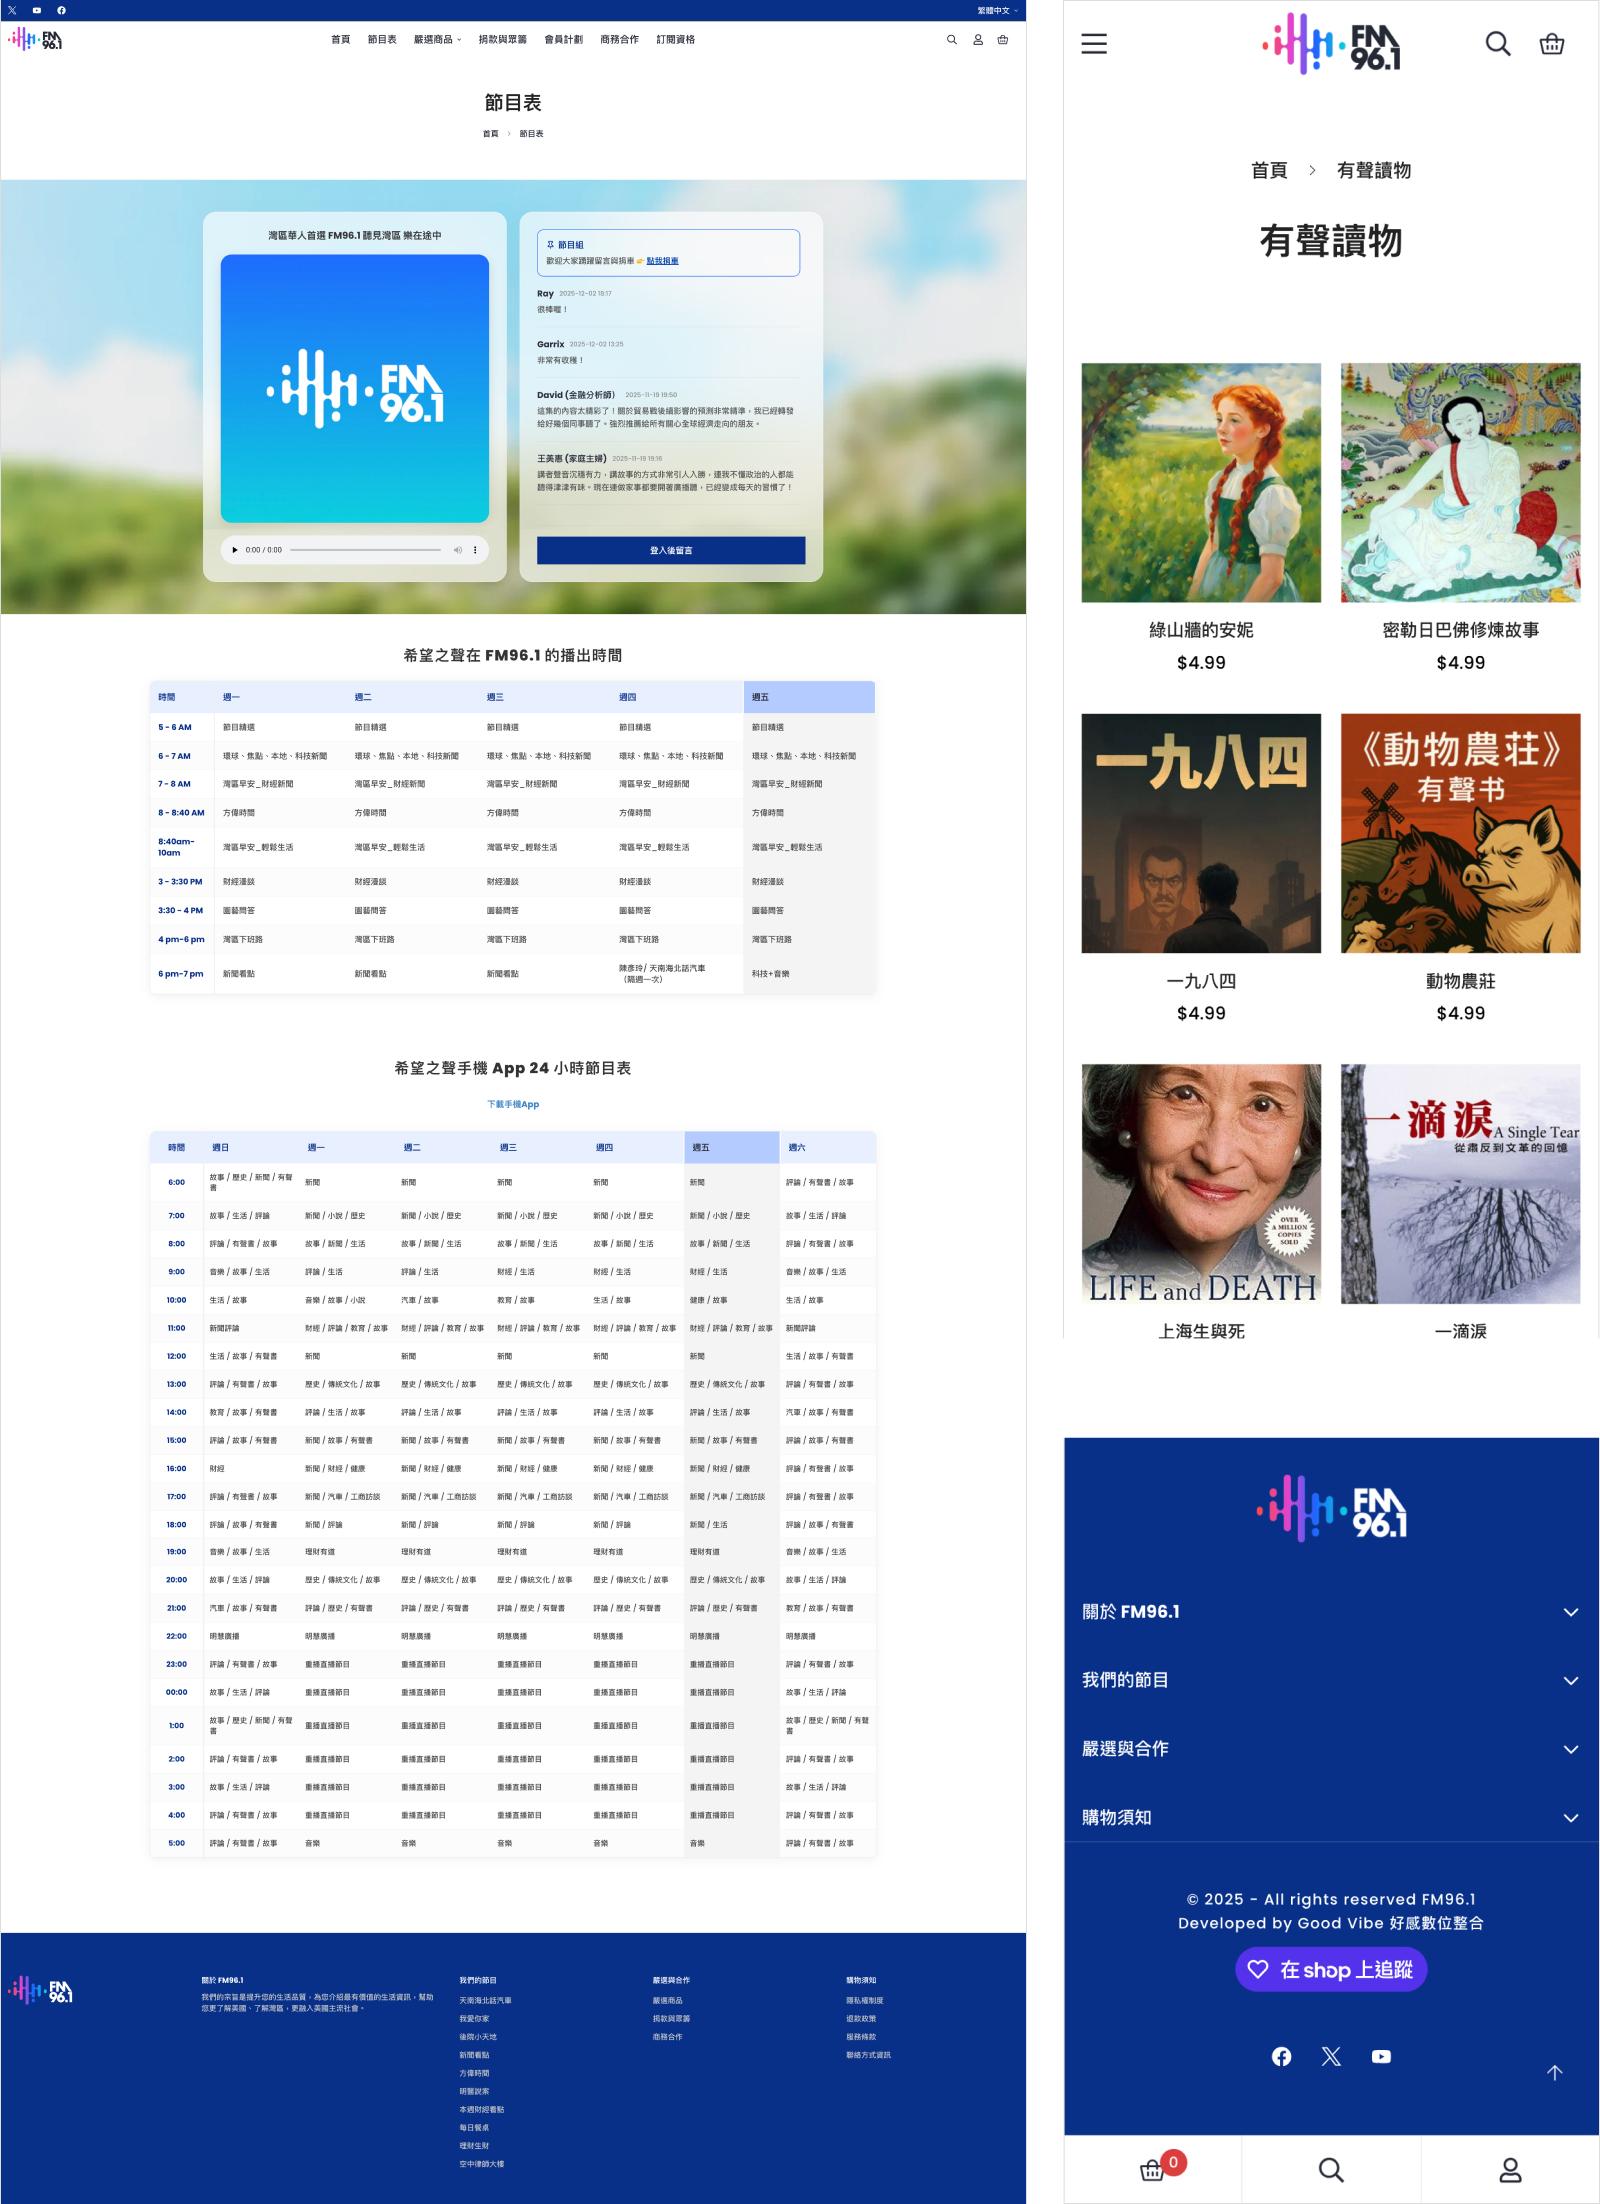Click 首頁 in the desktop breadcrumb
1600x2204 pixels.
point(490,134)
